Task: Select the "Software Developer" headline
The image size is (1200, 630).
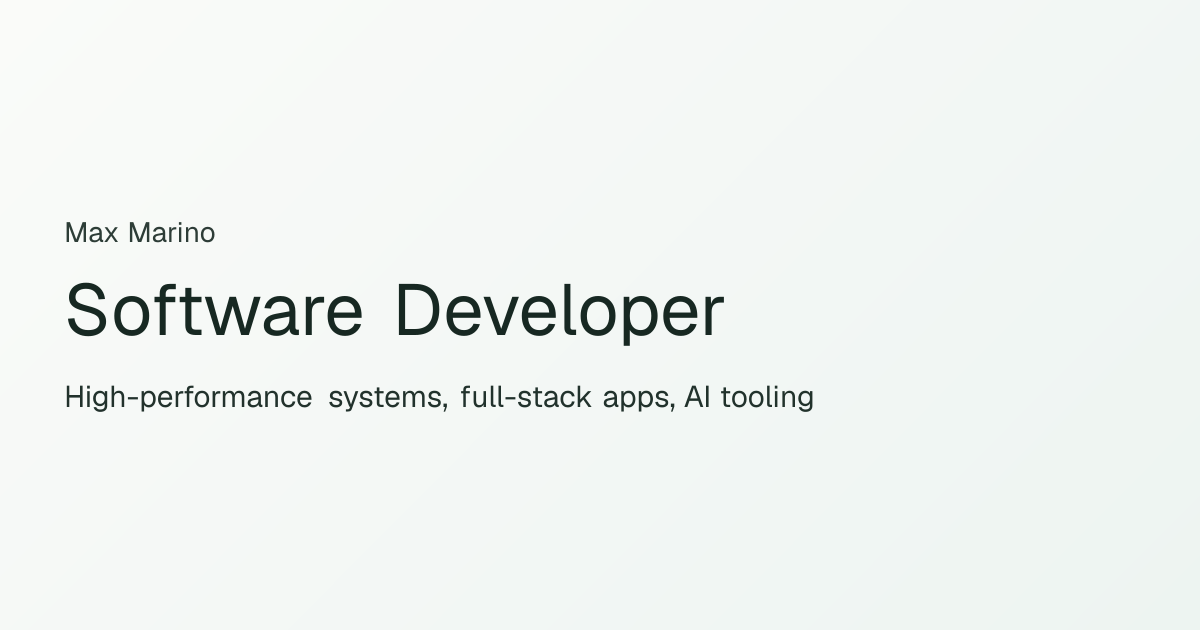Action: click(x=394, y=312)
